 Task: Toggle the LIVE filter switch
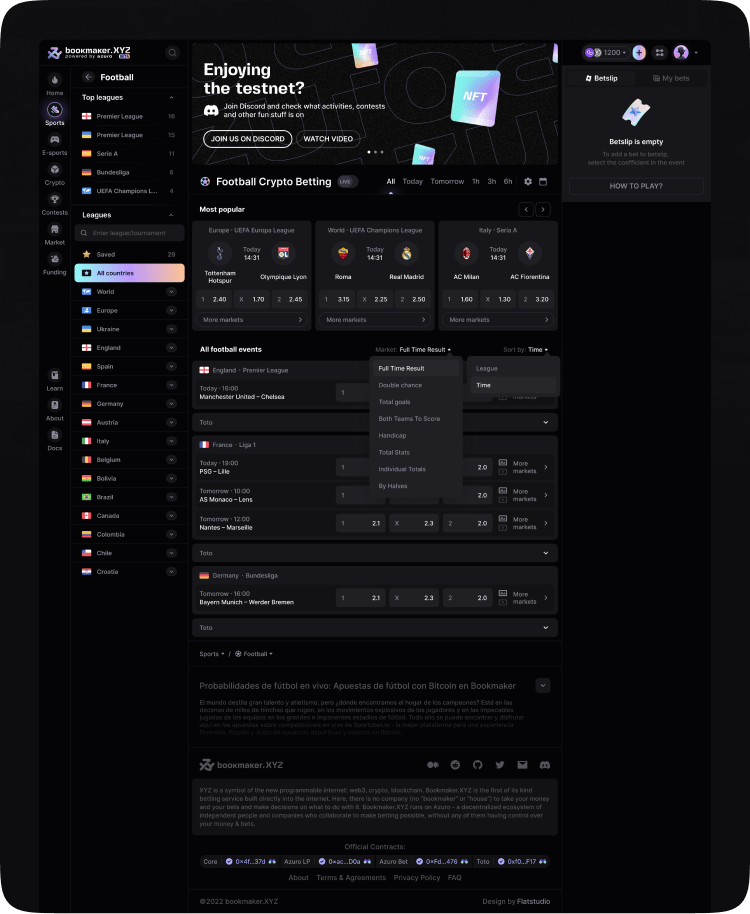coord(346,182)
